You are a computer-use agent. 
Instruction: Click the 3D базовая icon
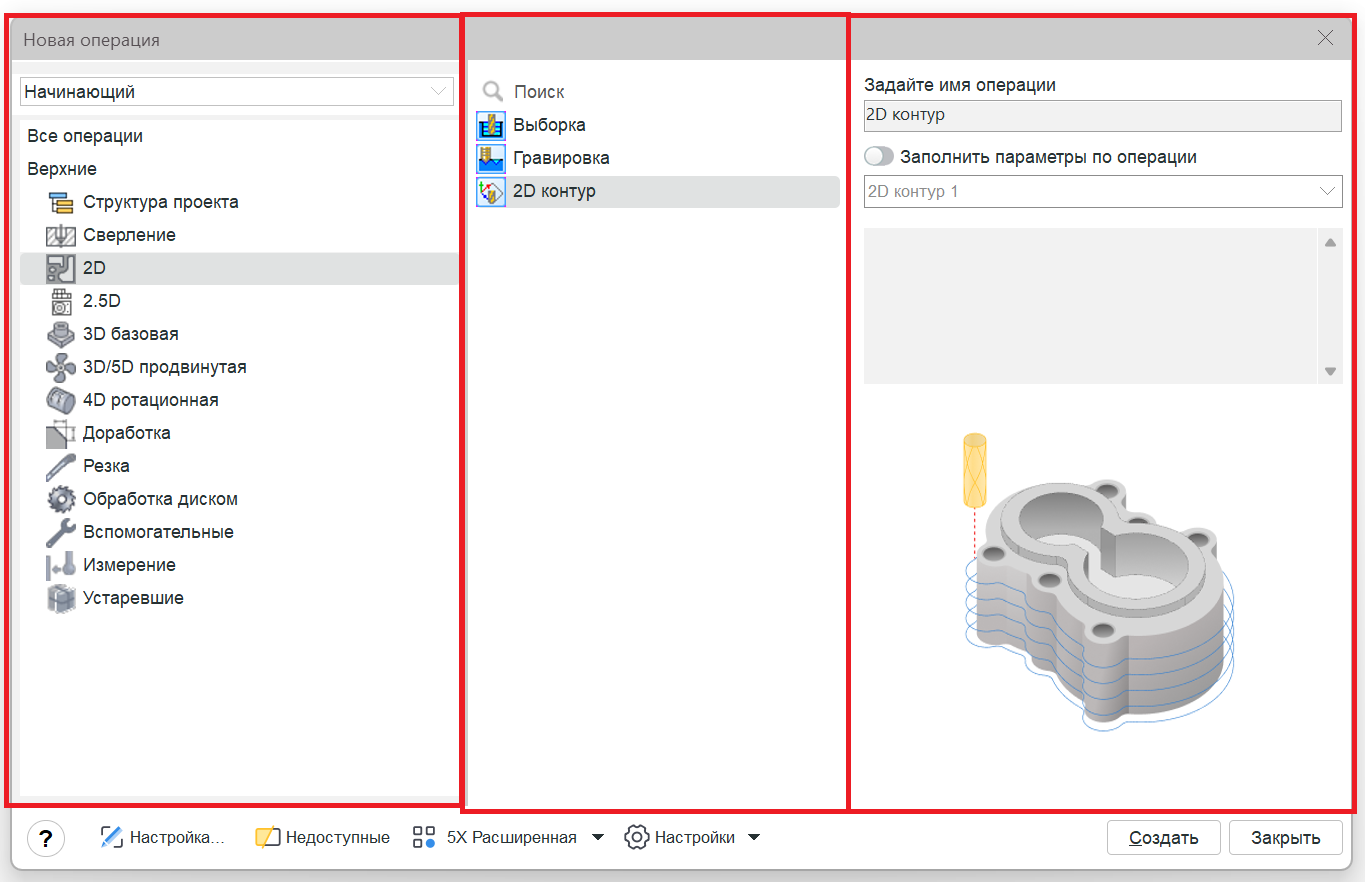click(61, 335)
